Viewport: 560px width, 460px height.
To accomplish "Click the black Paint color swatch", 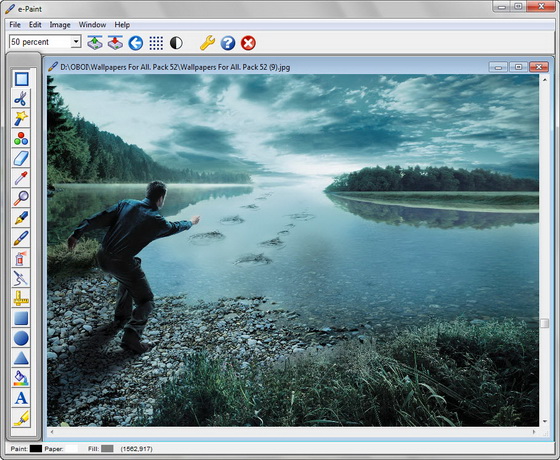I will [x=36, y=449].
